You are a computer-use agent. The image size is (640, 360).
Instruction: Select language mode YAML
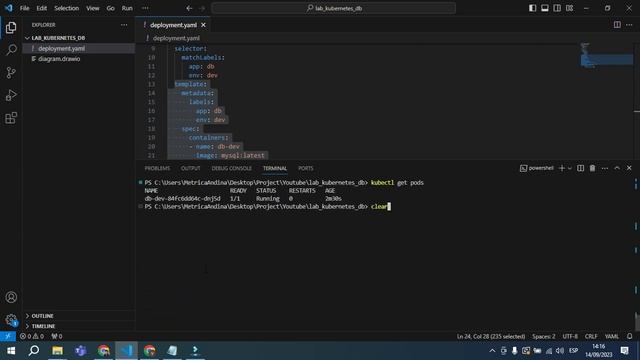(x=611, y=336)
